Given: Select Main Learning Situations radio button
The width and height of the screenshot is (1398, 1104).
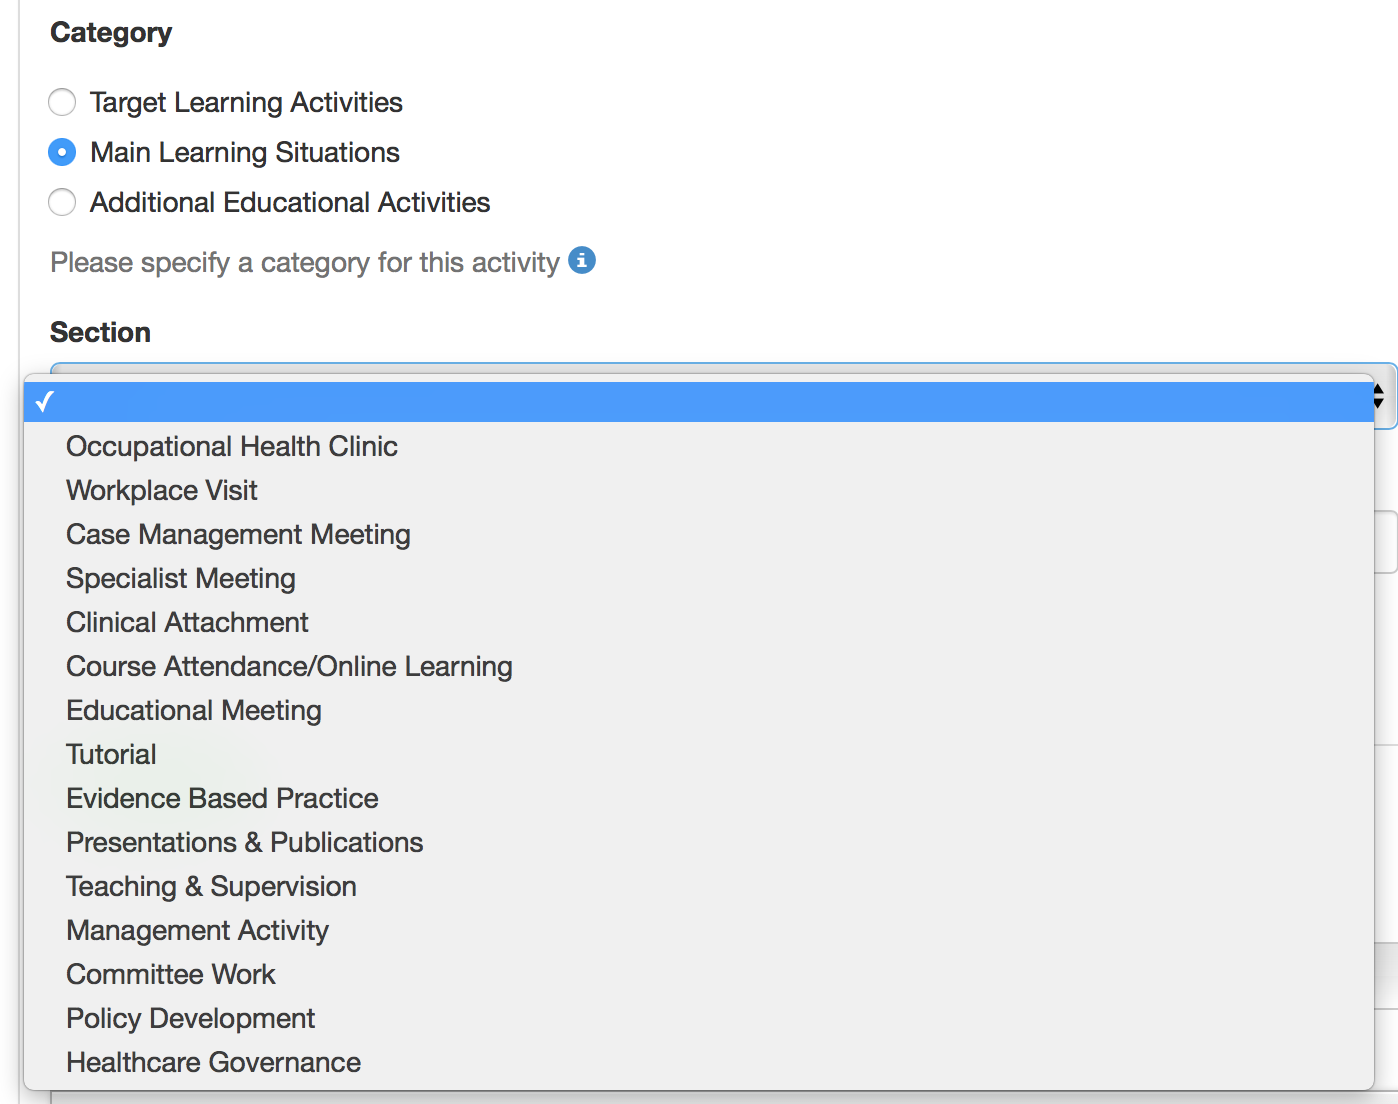Looking at the screenshot, I should [x=62, y=152].
